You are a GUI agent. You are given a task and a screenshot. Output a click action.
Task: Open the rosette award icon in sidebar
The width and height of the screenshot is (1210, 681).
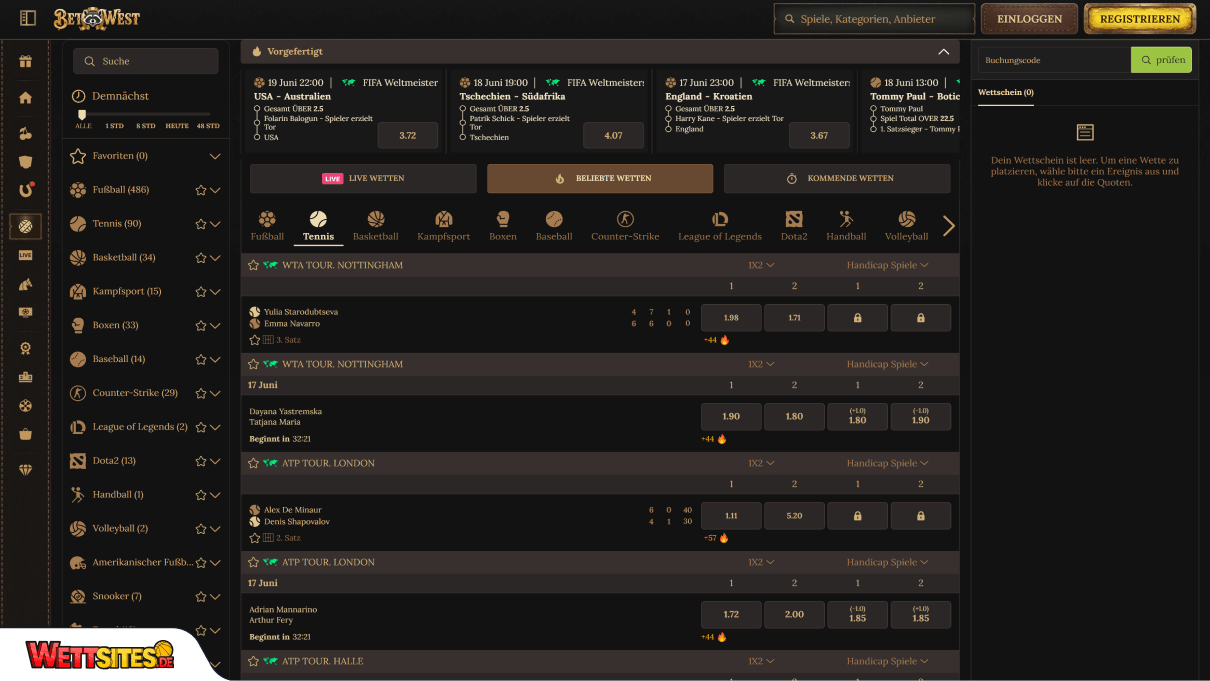(26, 349)
